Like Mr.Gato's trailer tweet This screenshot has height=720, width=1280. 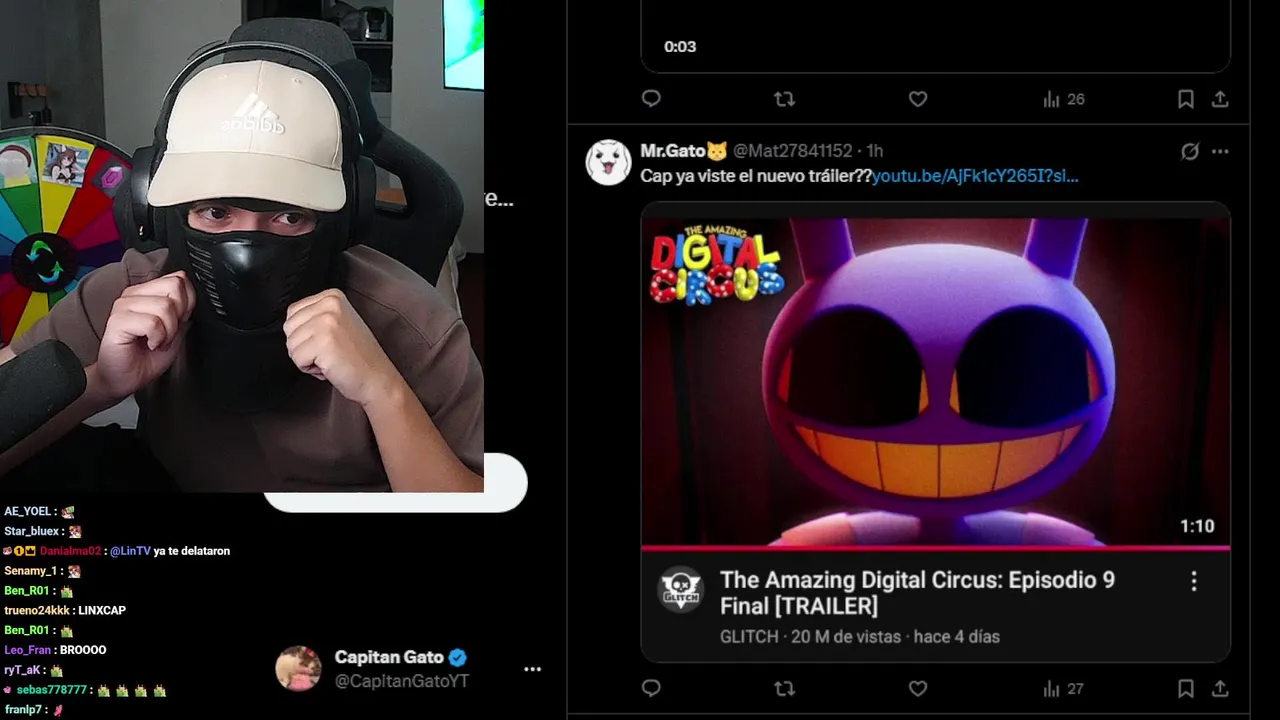pyautogui.click(x=918, y=688)
